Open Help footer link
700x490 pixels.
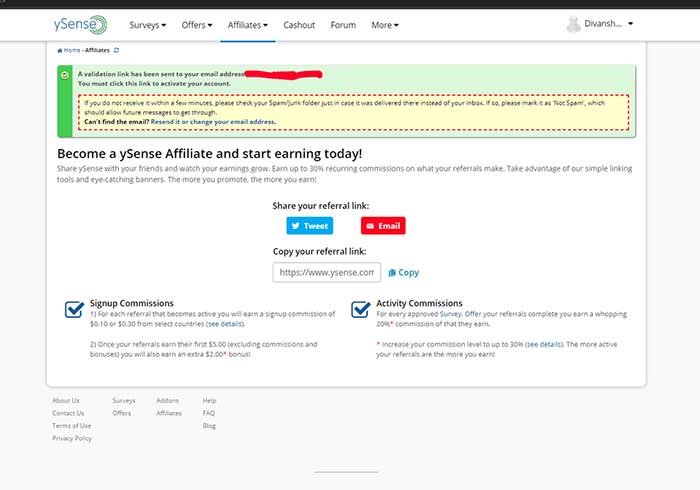click(209, 401)
